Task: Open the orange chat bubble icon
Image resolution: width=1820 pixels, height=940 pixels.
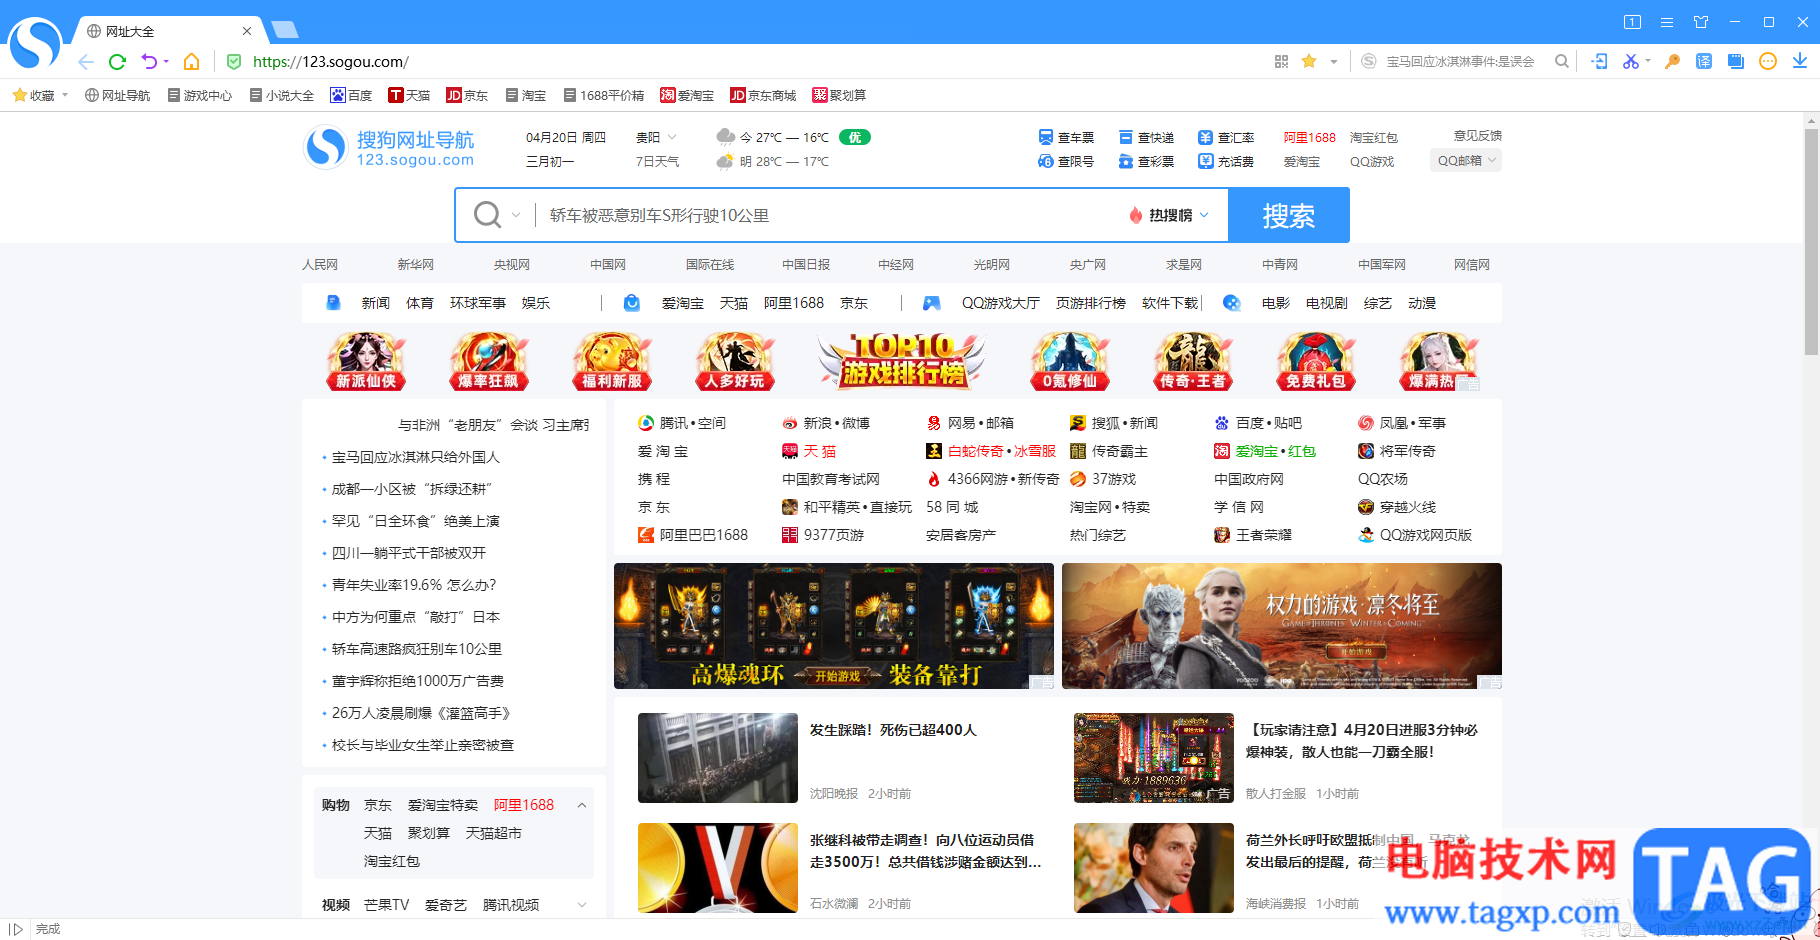Action: pos(1768,62)
